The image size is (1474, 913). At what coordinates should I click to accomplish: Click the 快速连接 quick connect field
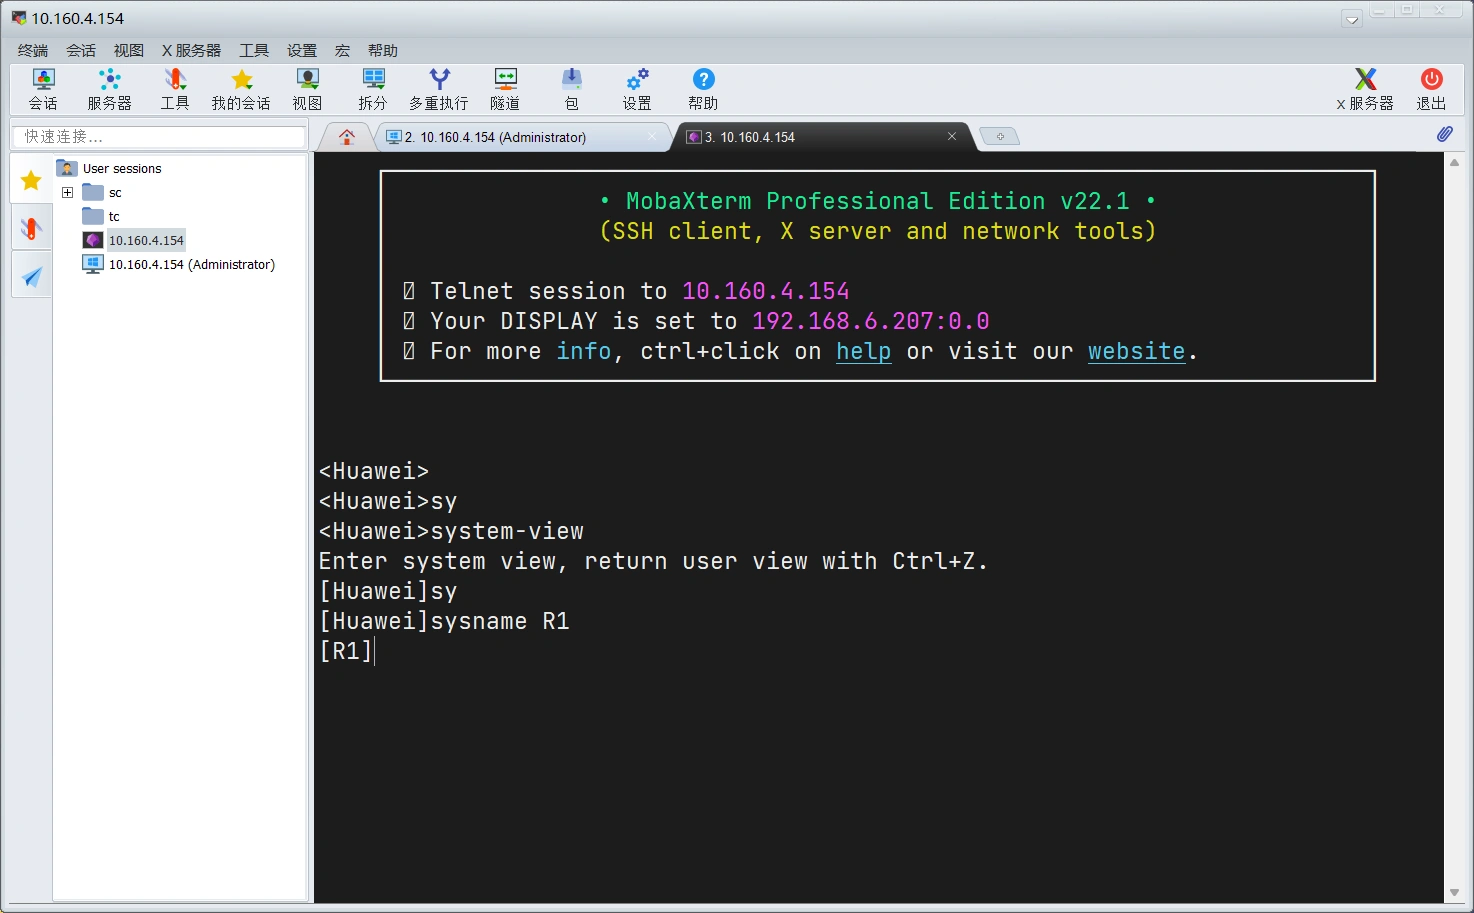coord(158,136)
